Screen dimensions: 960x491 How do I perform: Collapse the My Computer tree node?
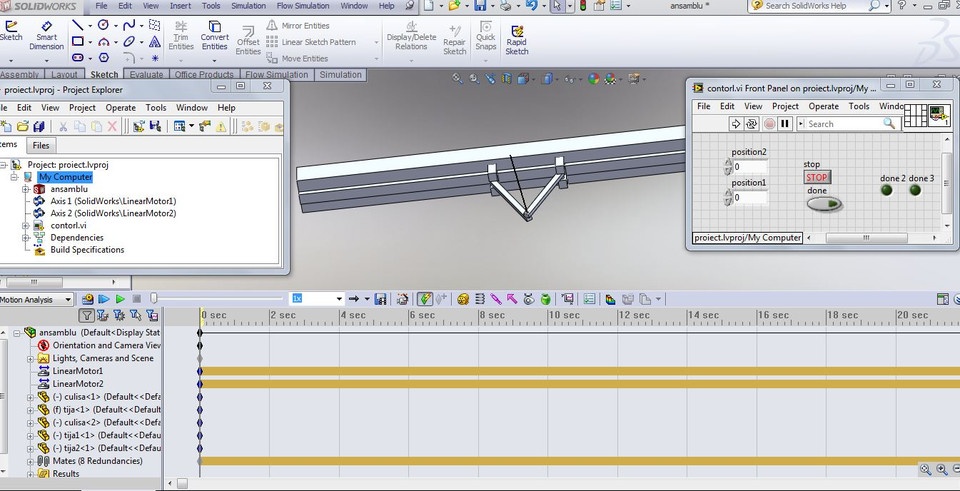tap(14, 177)
